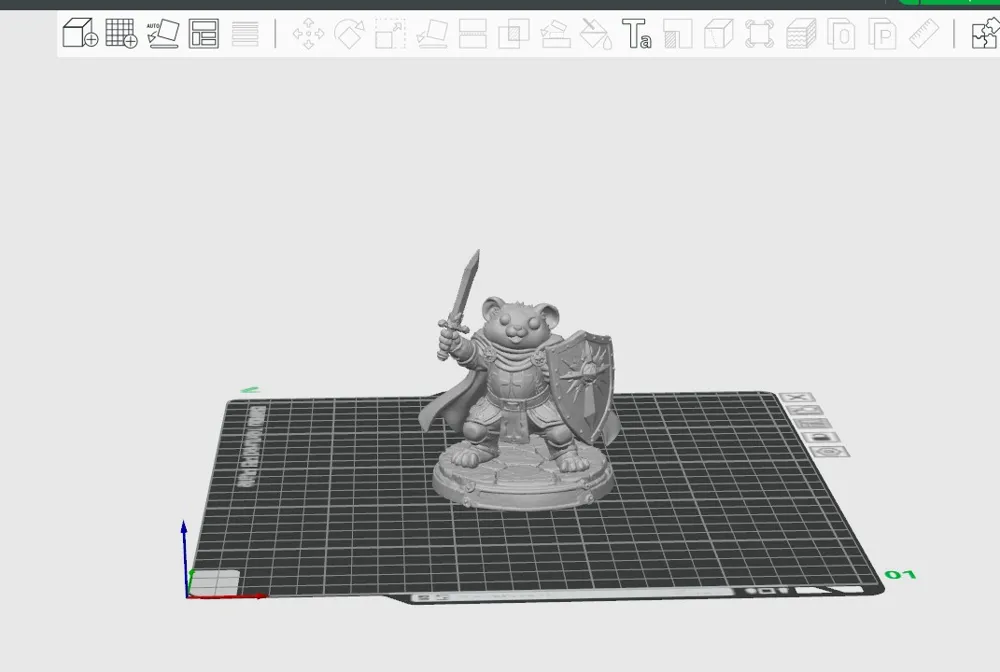The width and height of the screenshot is (1000, 672).
Task: Select the mouse knight 3D model
Action: pos(520,389)
